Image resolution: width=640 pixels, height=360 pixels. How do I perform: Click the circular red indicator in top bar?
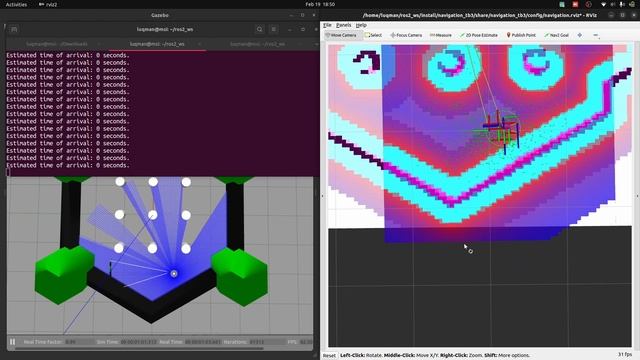588,4
